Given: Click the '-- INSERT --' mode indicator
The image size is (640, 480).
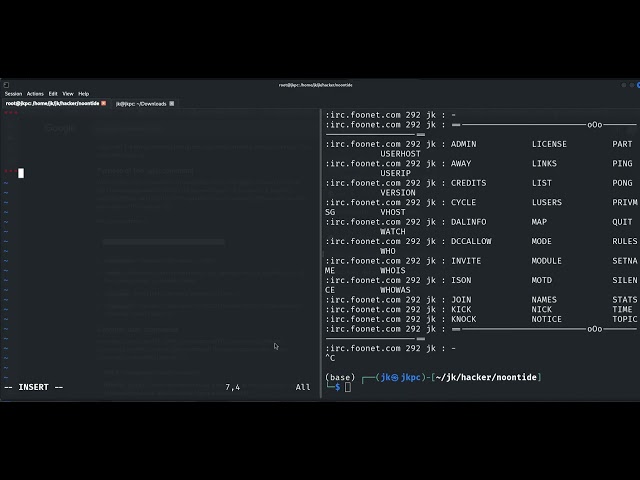Looking at the screenshot, I should pyautogui.click(x=33, y=387).
